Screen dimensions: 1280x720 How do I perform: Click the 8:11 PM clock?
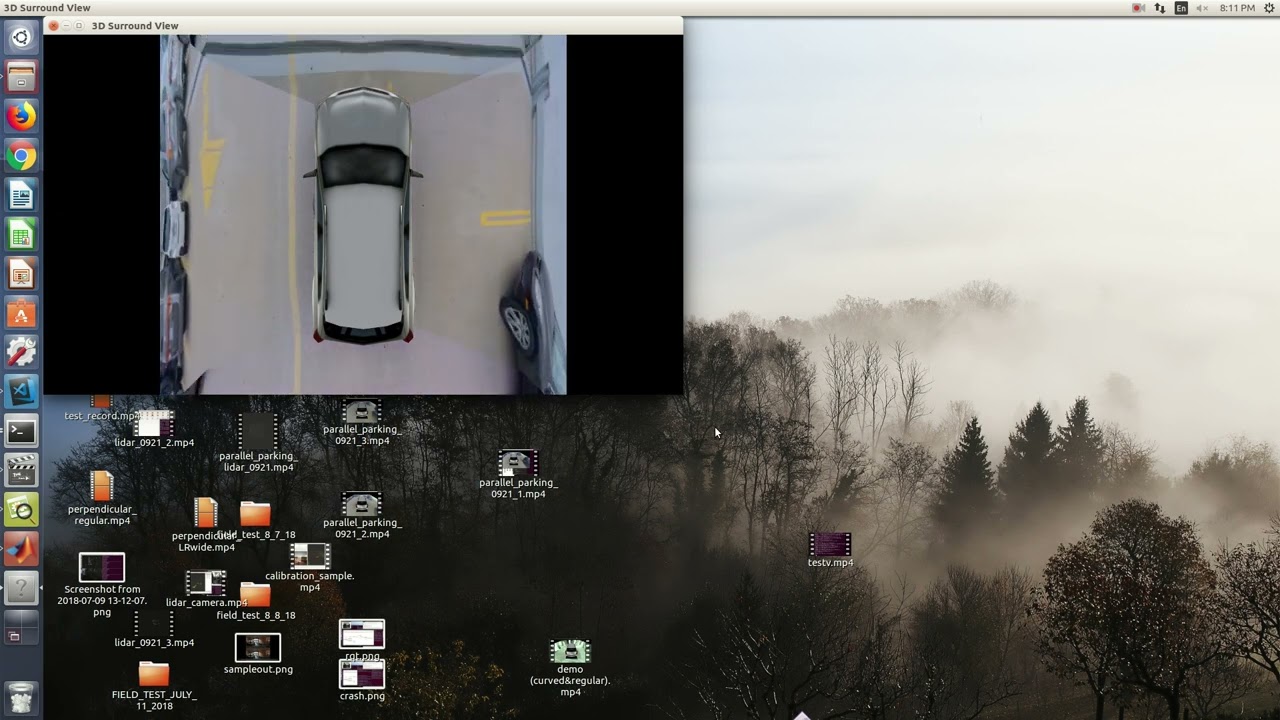pyautogui.click(x=1237, y=8)
